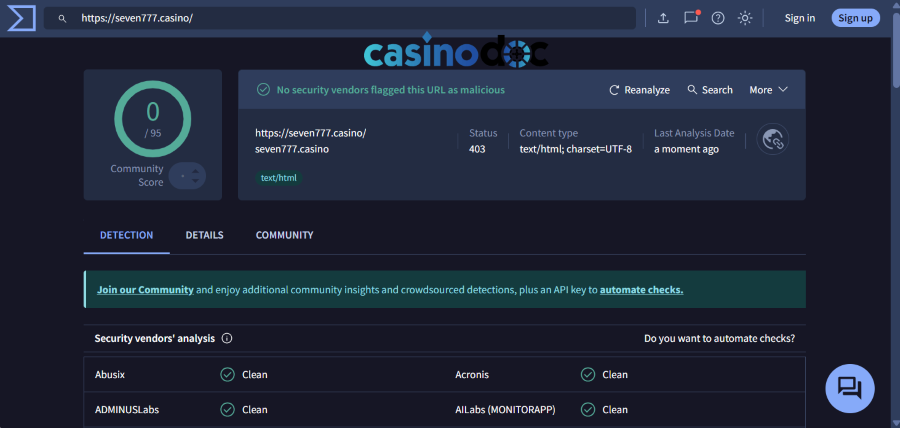Click the Status value 403
Image resolution: width=900 pixels, height=428 pixels.
(x=477, y=149)
